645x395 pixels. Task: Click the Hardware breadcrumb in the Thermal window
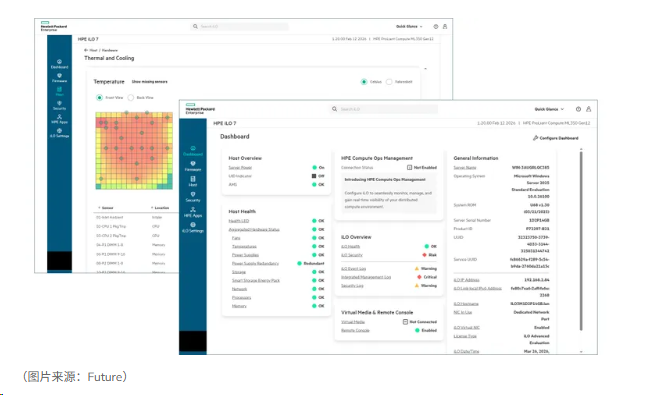(110, 50)
